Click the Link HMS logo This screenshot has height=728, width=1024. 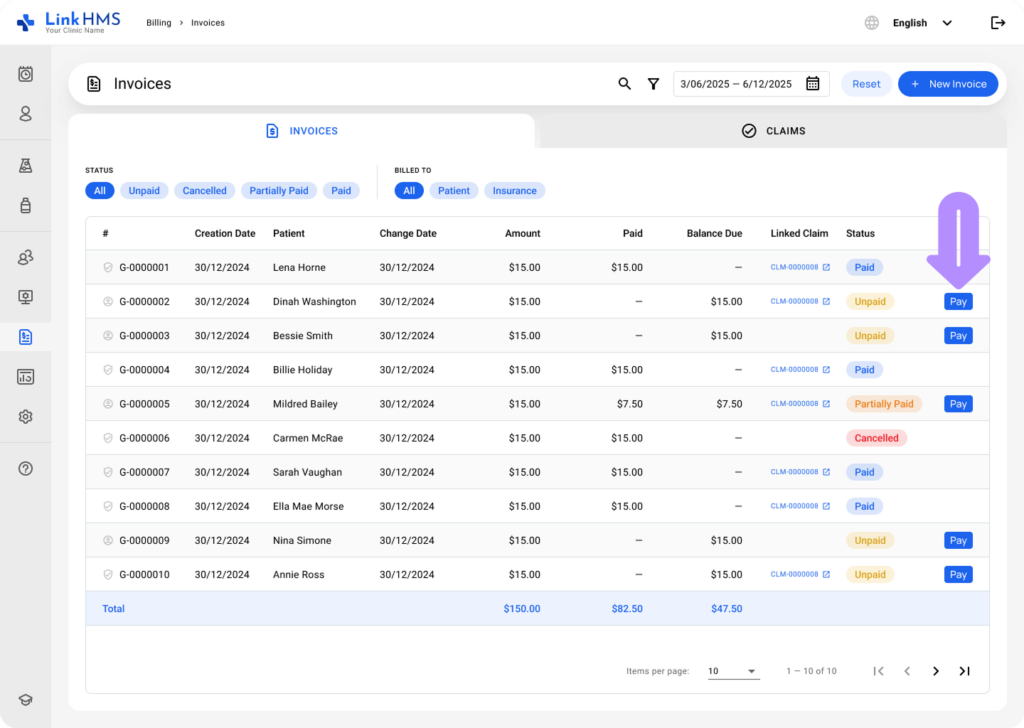69,22
